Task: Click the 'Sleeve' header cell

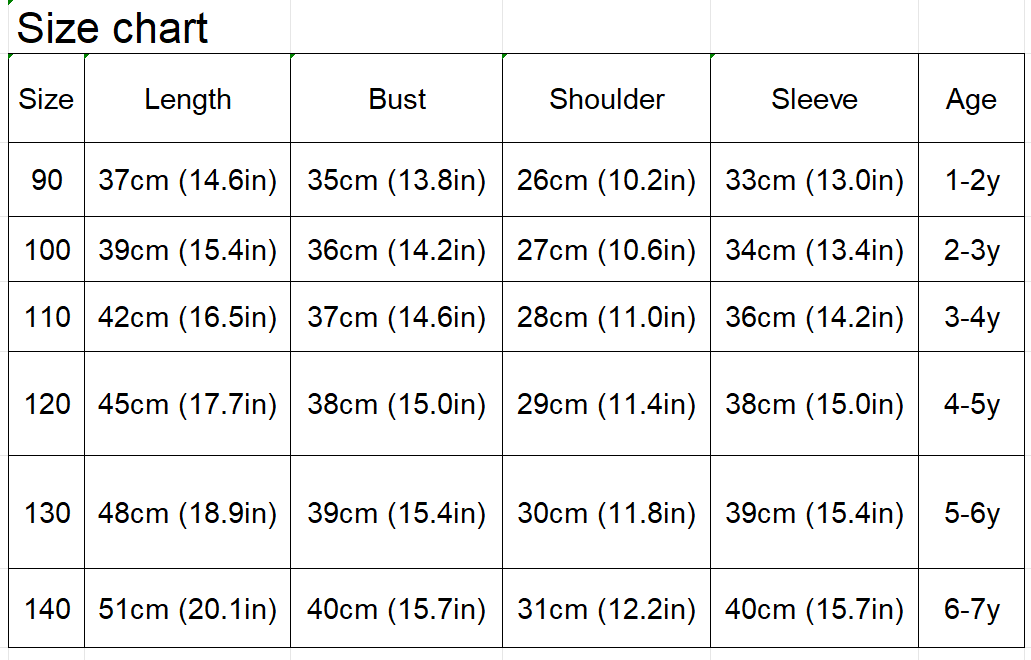Action: tap(815, 99)
